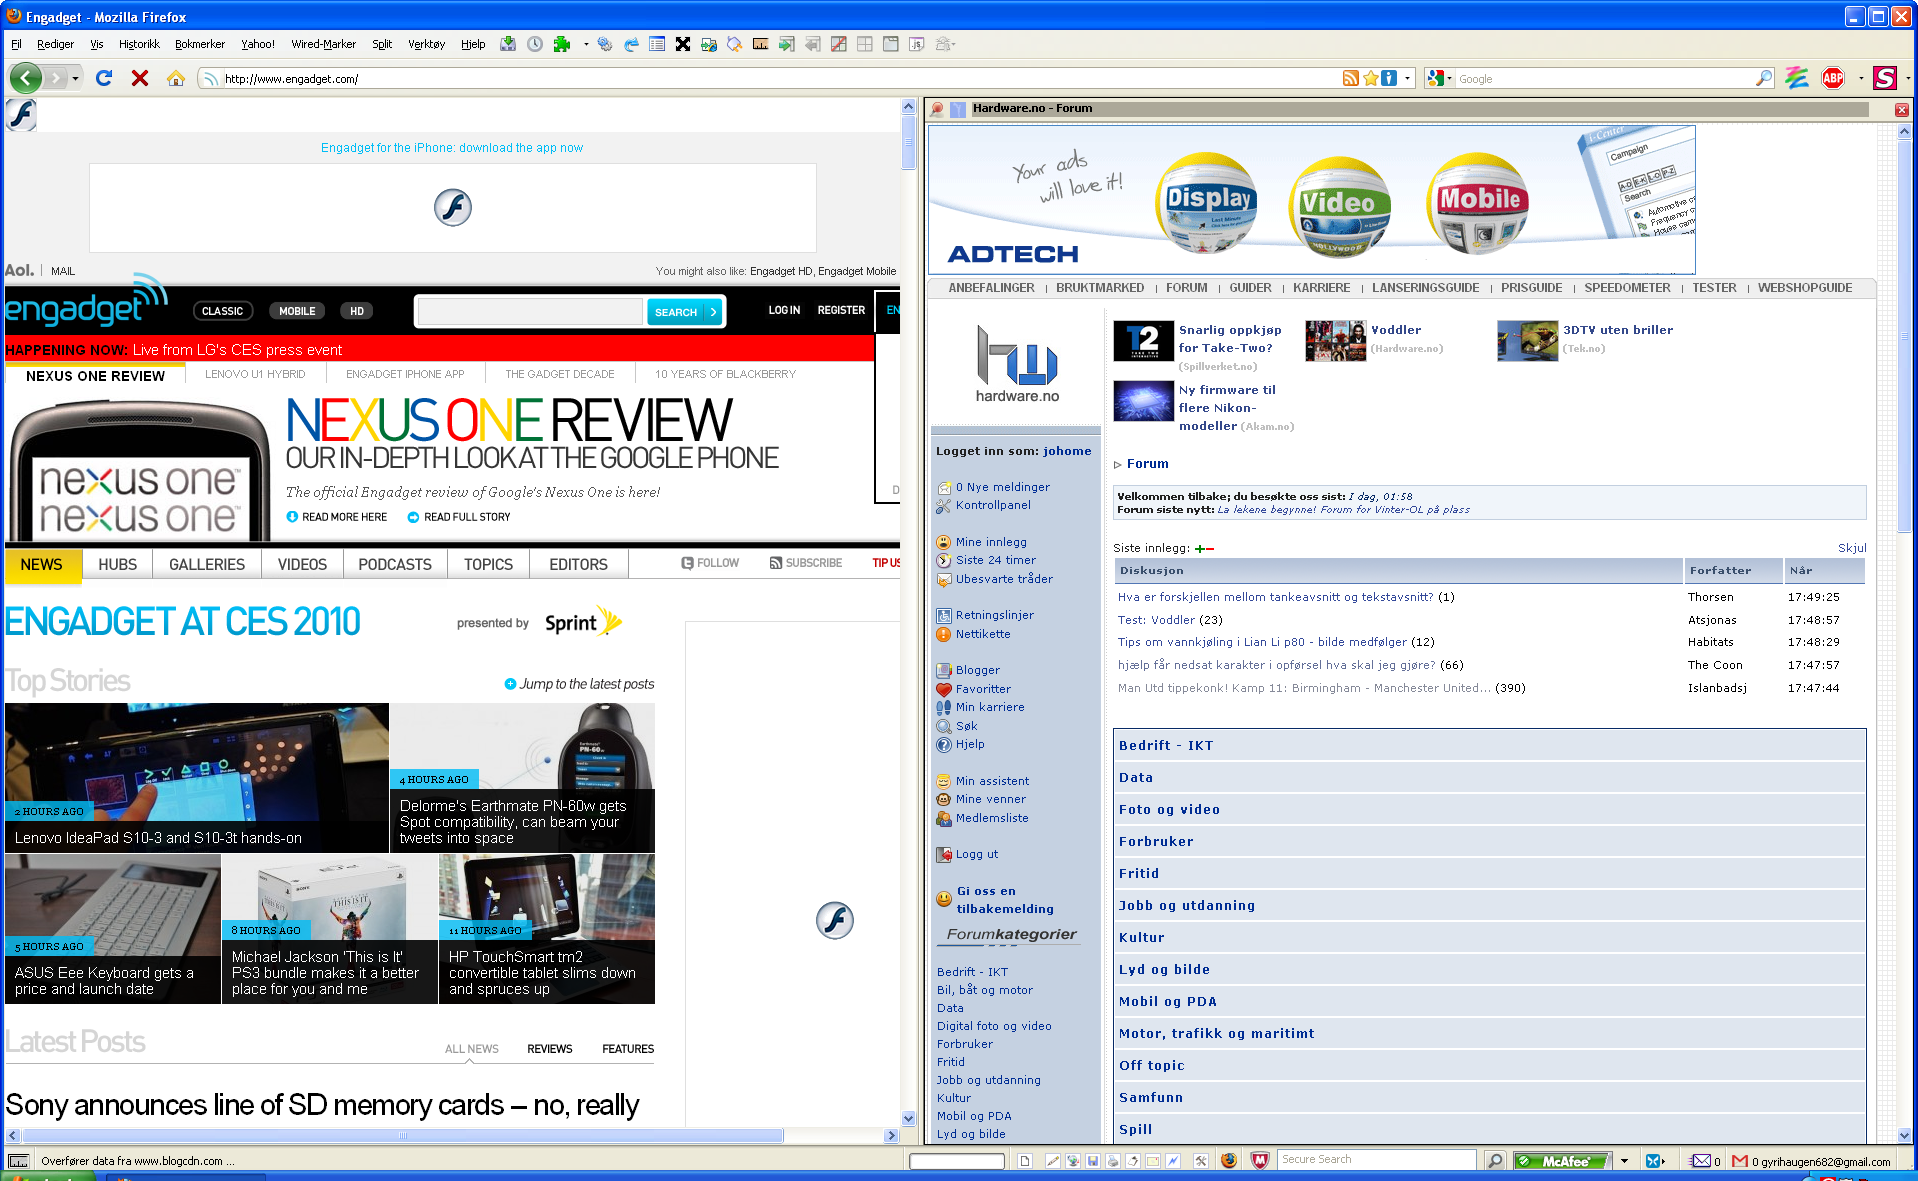1918x1181 pixels.
Task: Open the Downloads toolbar icon
Action: tap(508, 44)
